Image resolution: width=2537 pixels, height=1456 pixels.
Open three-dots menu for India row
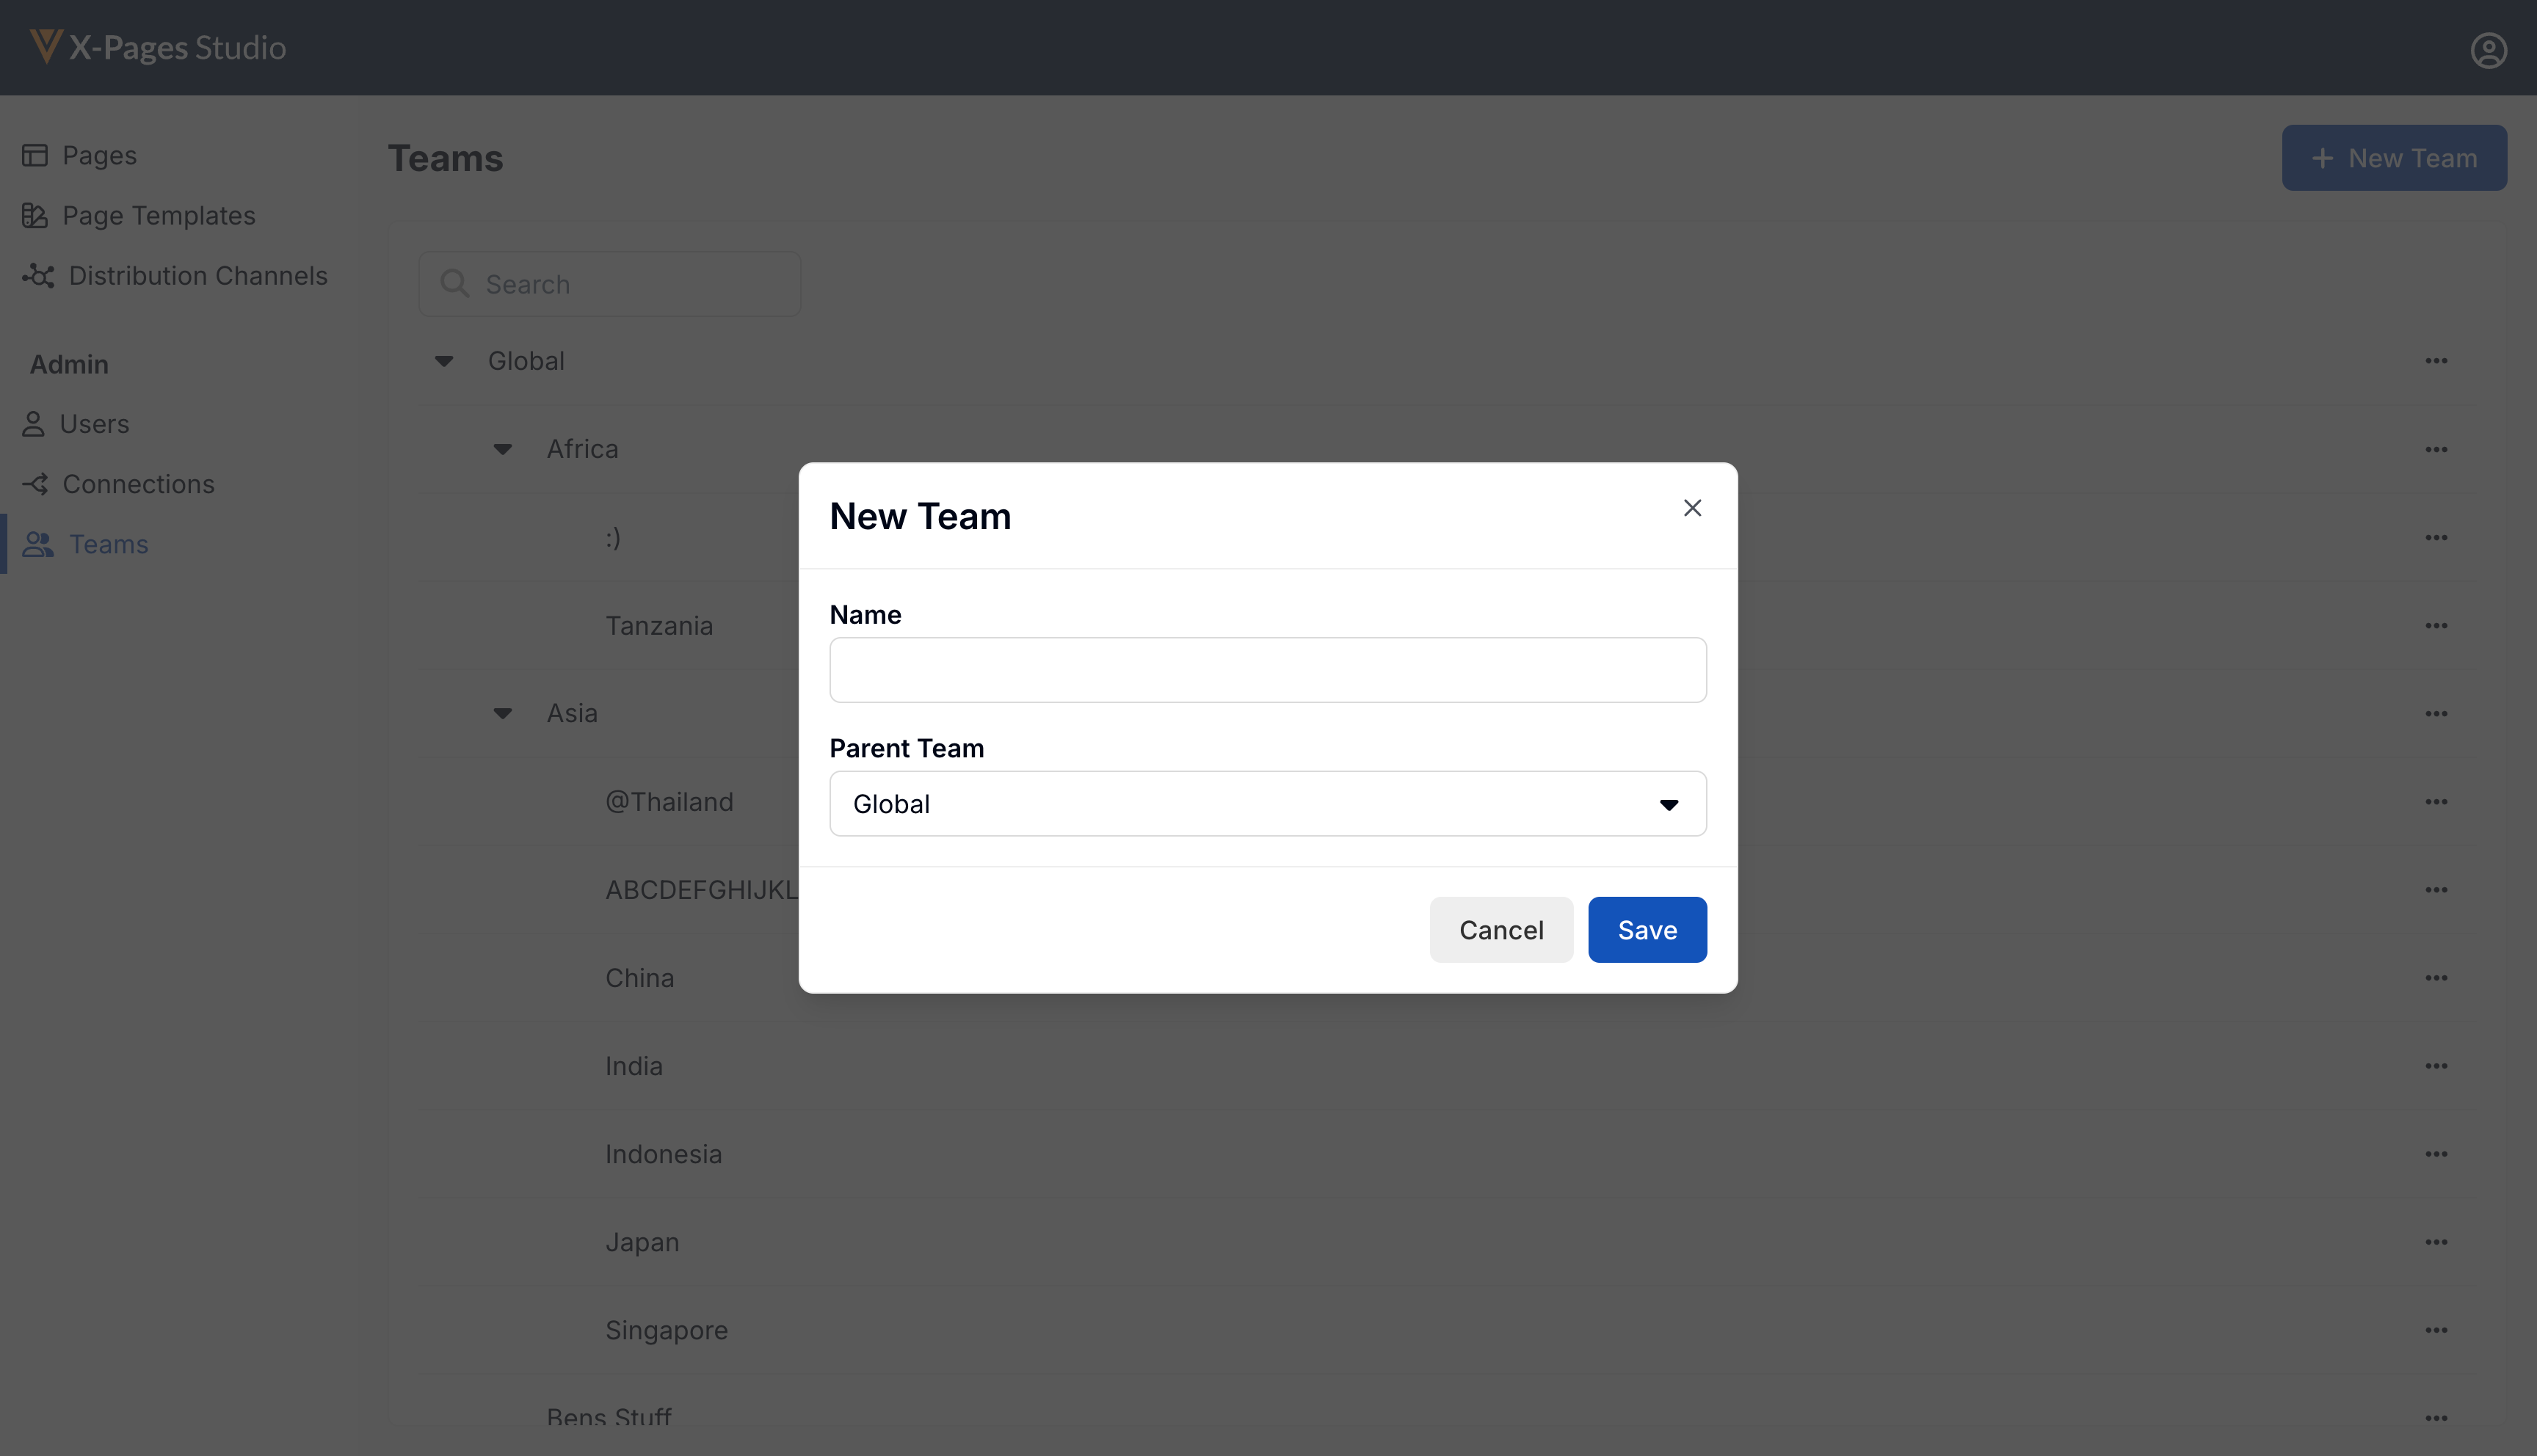pos(2436,1066)
